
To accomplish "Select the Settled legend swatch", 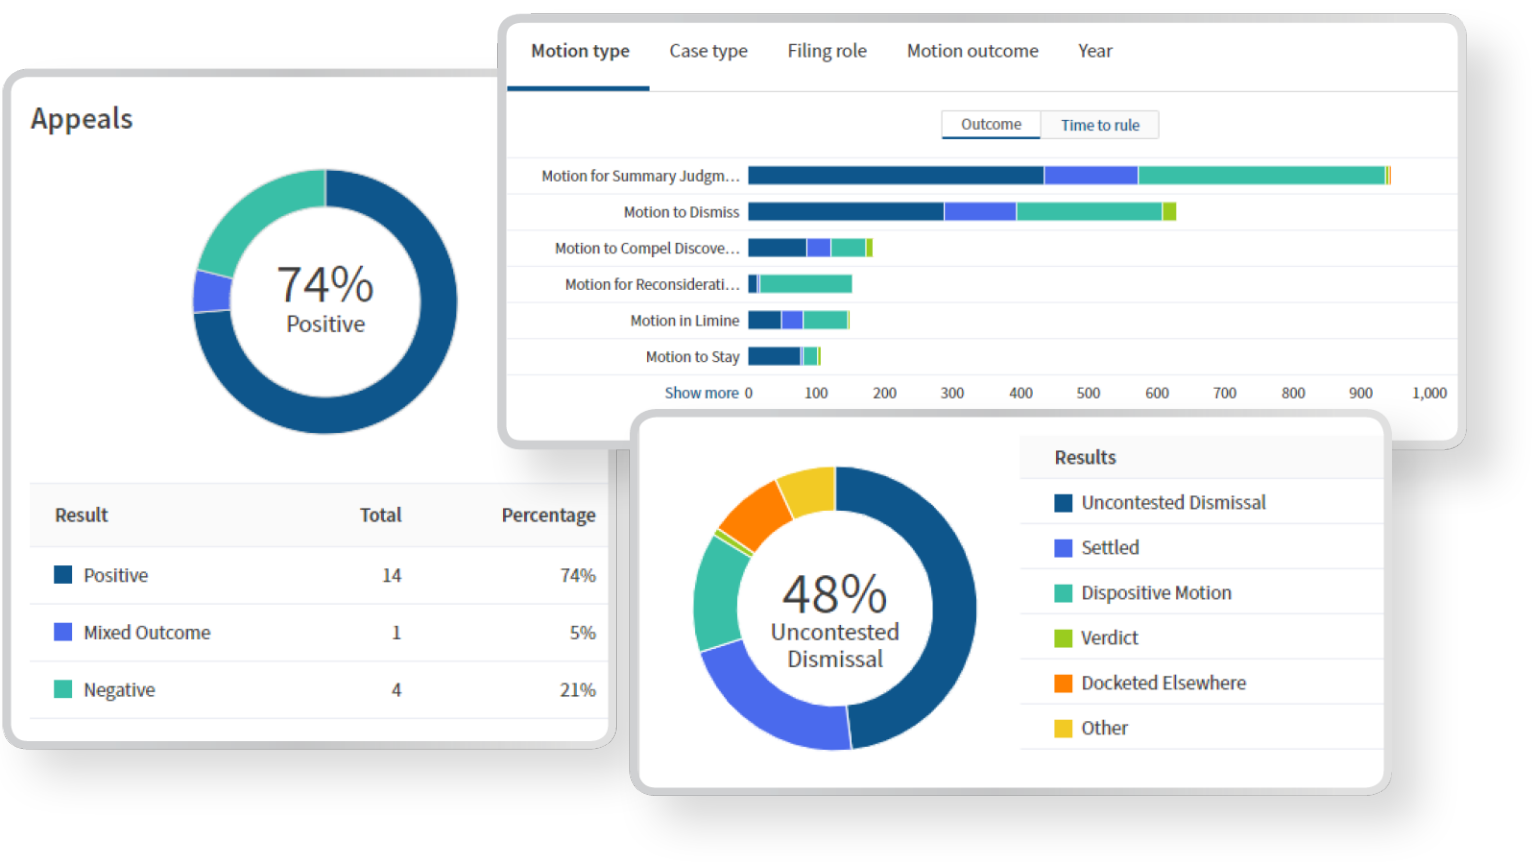I will point(1063,548).
